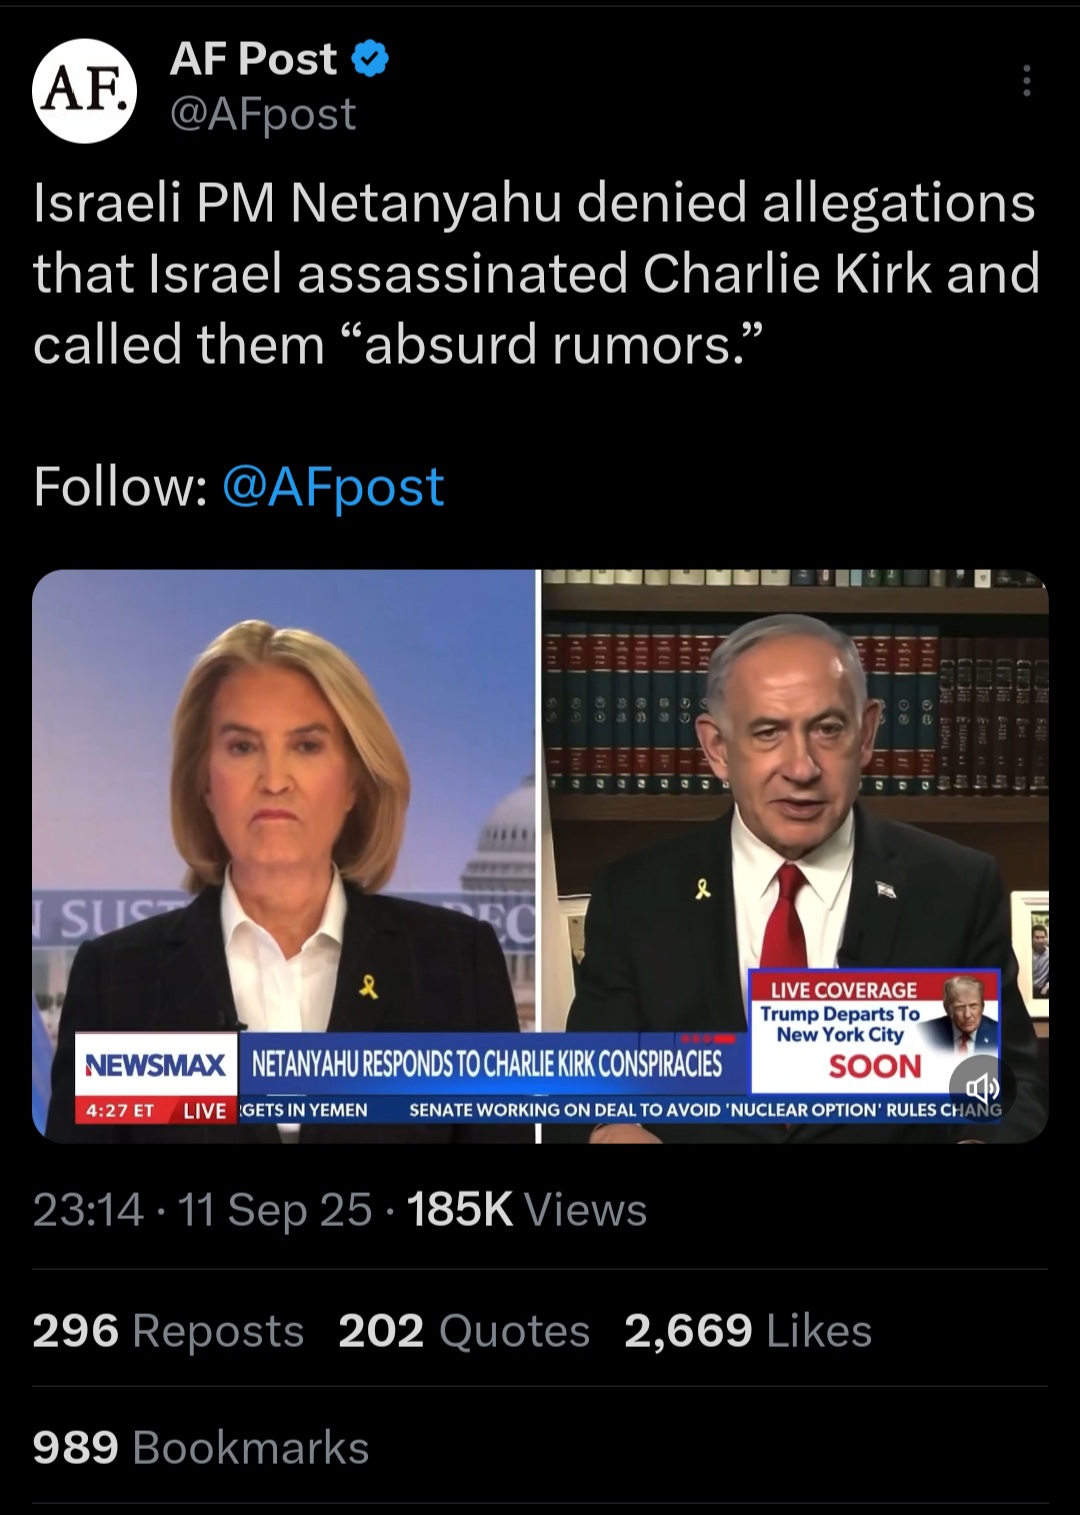This screenshot has width=1080, height=1515.
Task: Open the @AFpost mention link
Action: 333,487
